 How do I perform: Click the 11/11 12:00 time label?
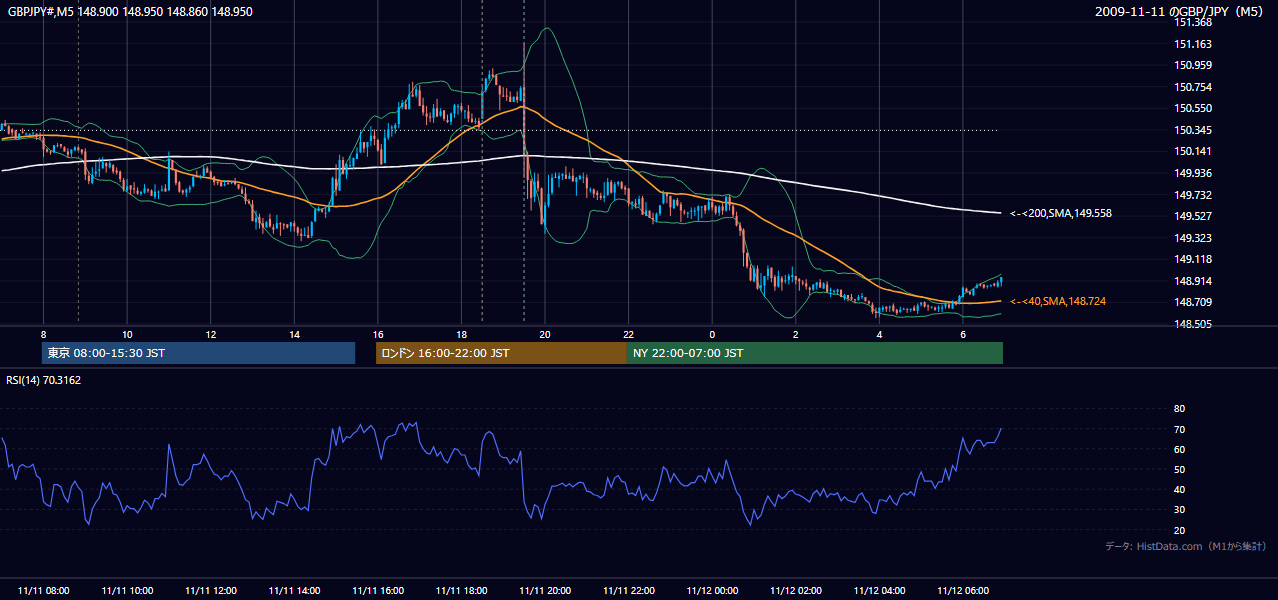(210, 591)
